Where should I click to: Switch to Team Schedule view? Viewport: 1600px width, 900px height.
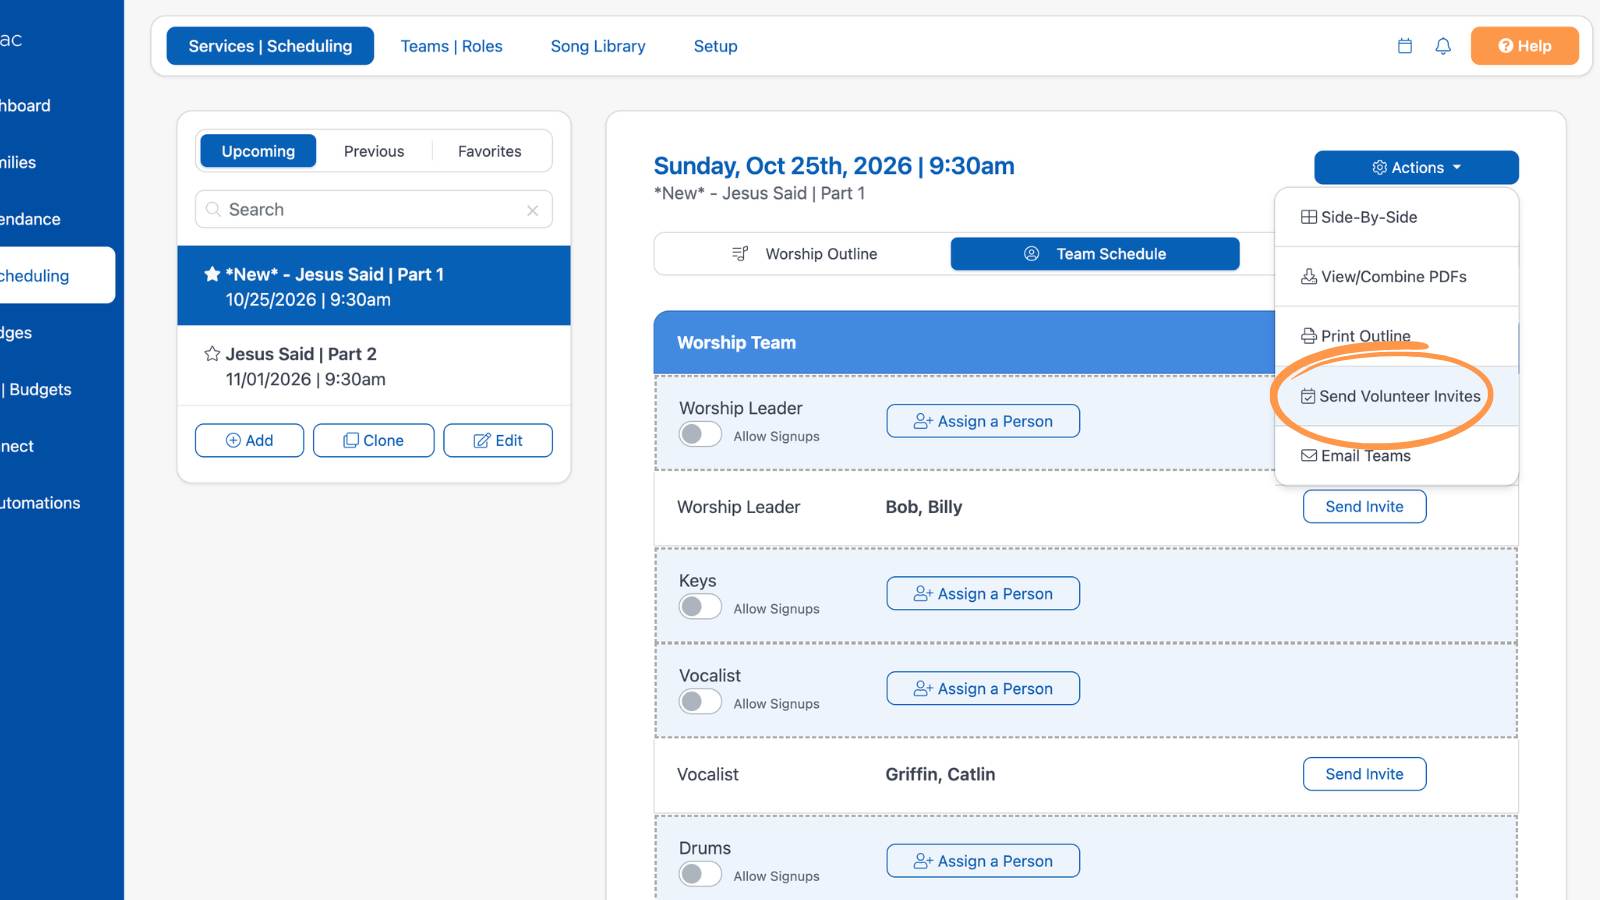[1095, 254]
